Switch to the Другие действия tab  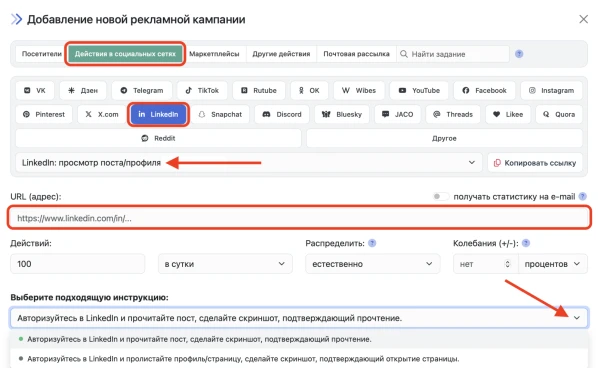(x=281, y=54)
